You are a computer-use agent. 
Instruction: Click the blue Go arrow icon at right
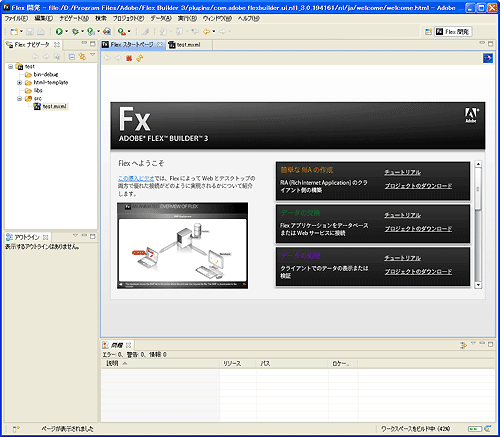(488, 58)
